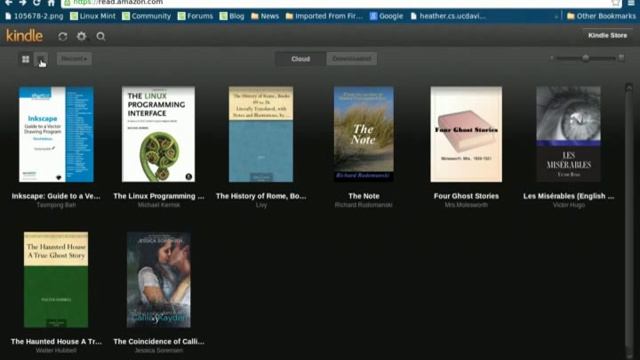This screenshot has height=360, width=640.
Task: Open The Note book cover
Action: pyautogui.click(x=364, y=134)
